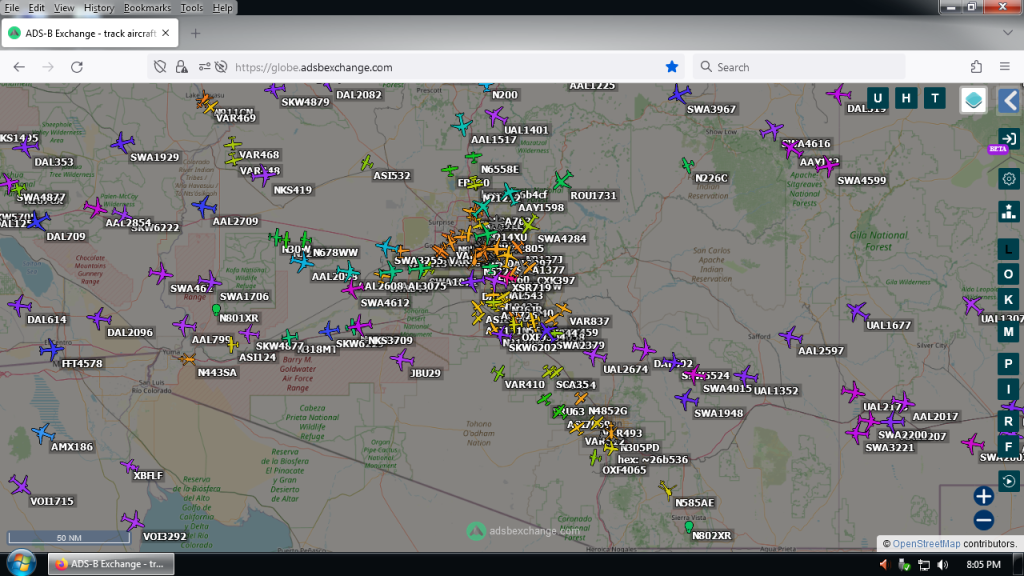
Task: Click the browser Search field
Action: pos(799,67)
